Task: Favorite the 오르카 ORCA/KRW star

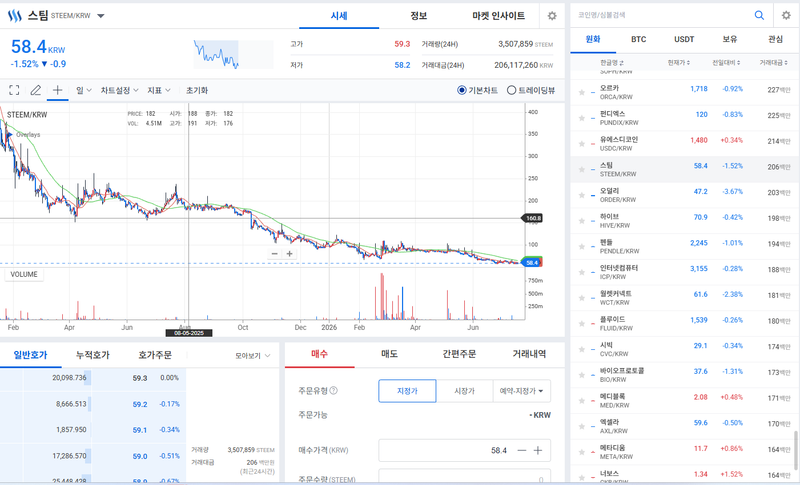Action: 581,92
